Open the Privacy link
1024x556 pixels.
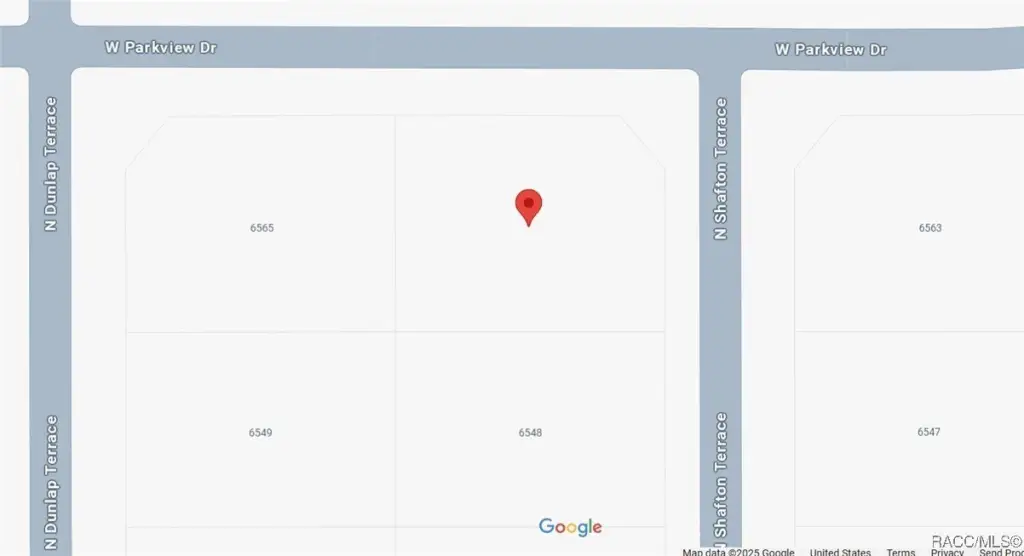[947, 552]
